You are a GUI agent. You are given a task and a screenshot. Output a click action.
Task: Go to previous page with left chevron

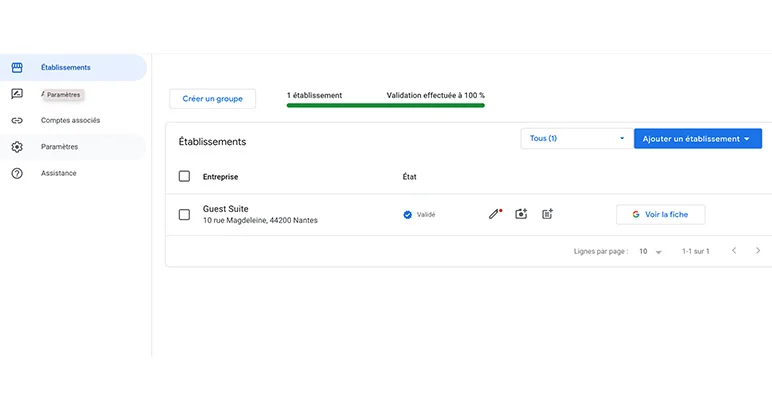point(734,251)
